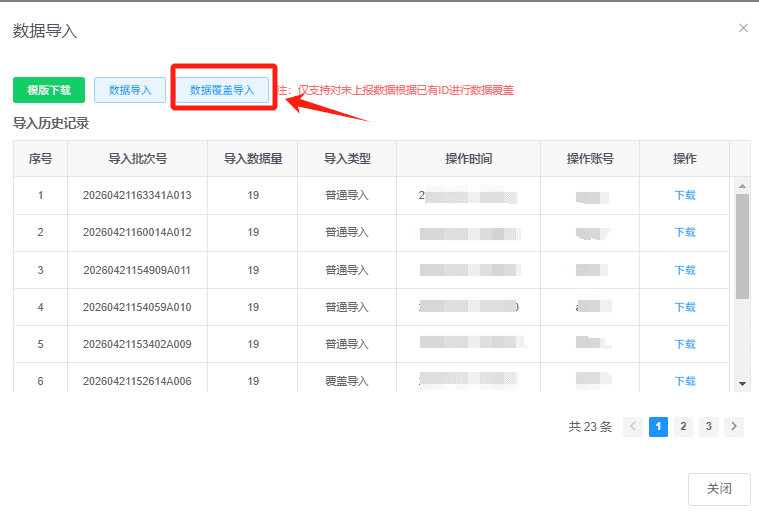Screen dimensions: 759x514
Task: Select page 3 in pagination
Action: 709,426
